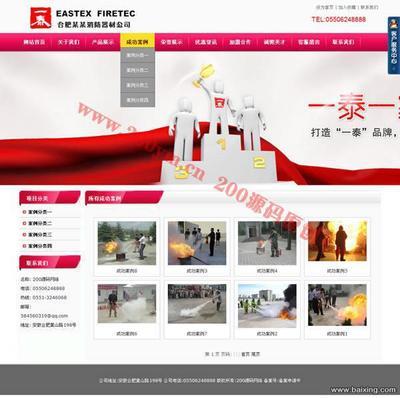Click small 联系我们 link above the phone number
400x398 pixels.
pos(369,7)
